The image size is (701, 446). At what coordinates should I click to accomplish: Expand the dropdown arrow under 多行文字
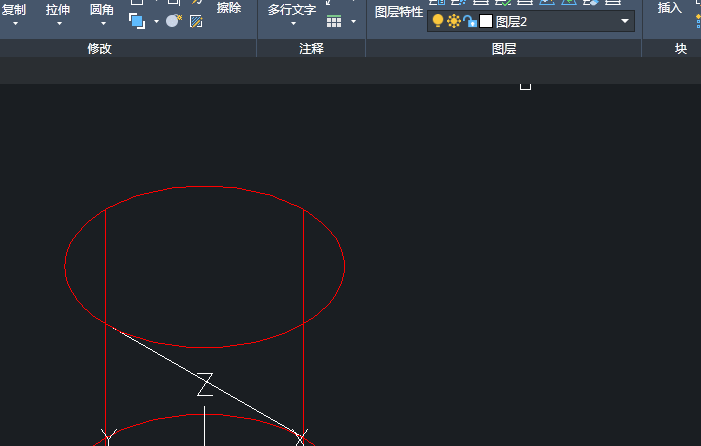293,23
